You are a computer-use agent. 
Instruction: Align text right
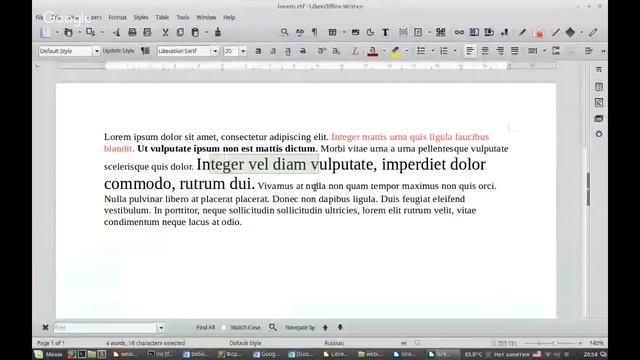point(500,51)
